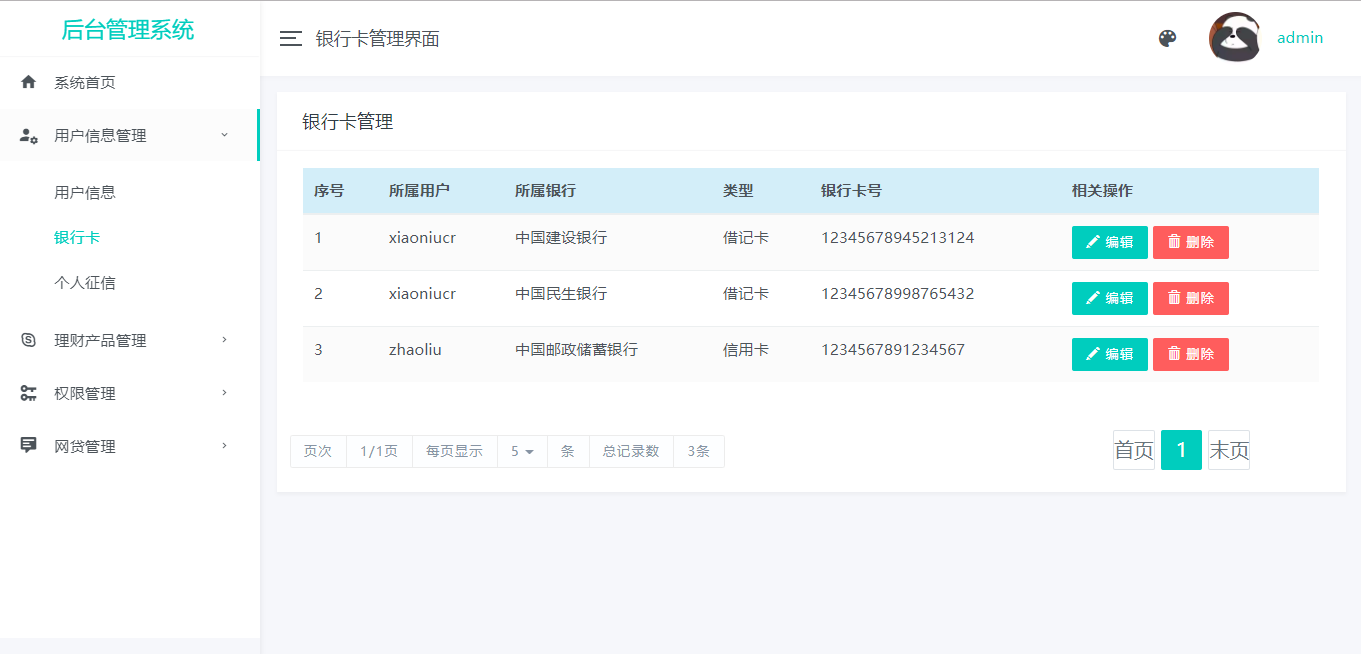The width and height of the screenshot is (1361, 654).
Task: Collapse the 用户信息管理 menu chevron
Action: [224, 134]
